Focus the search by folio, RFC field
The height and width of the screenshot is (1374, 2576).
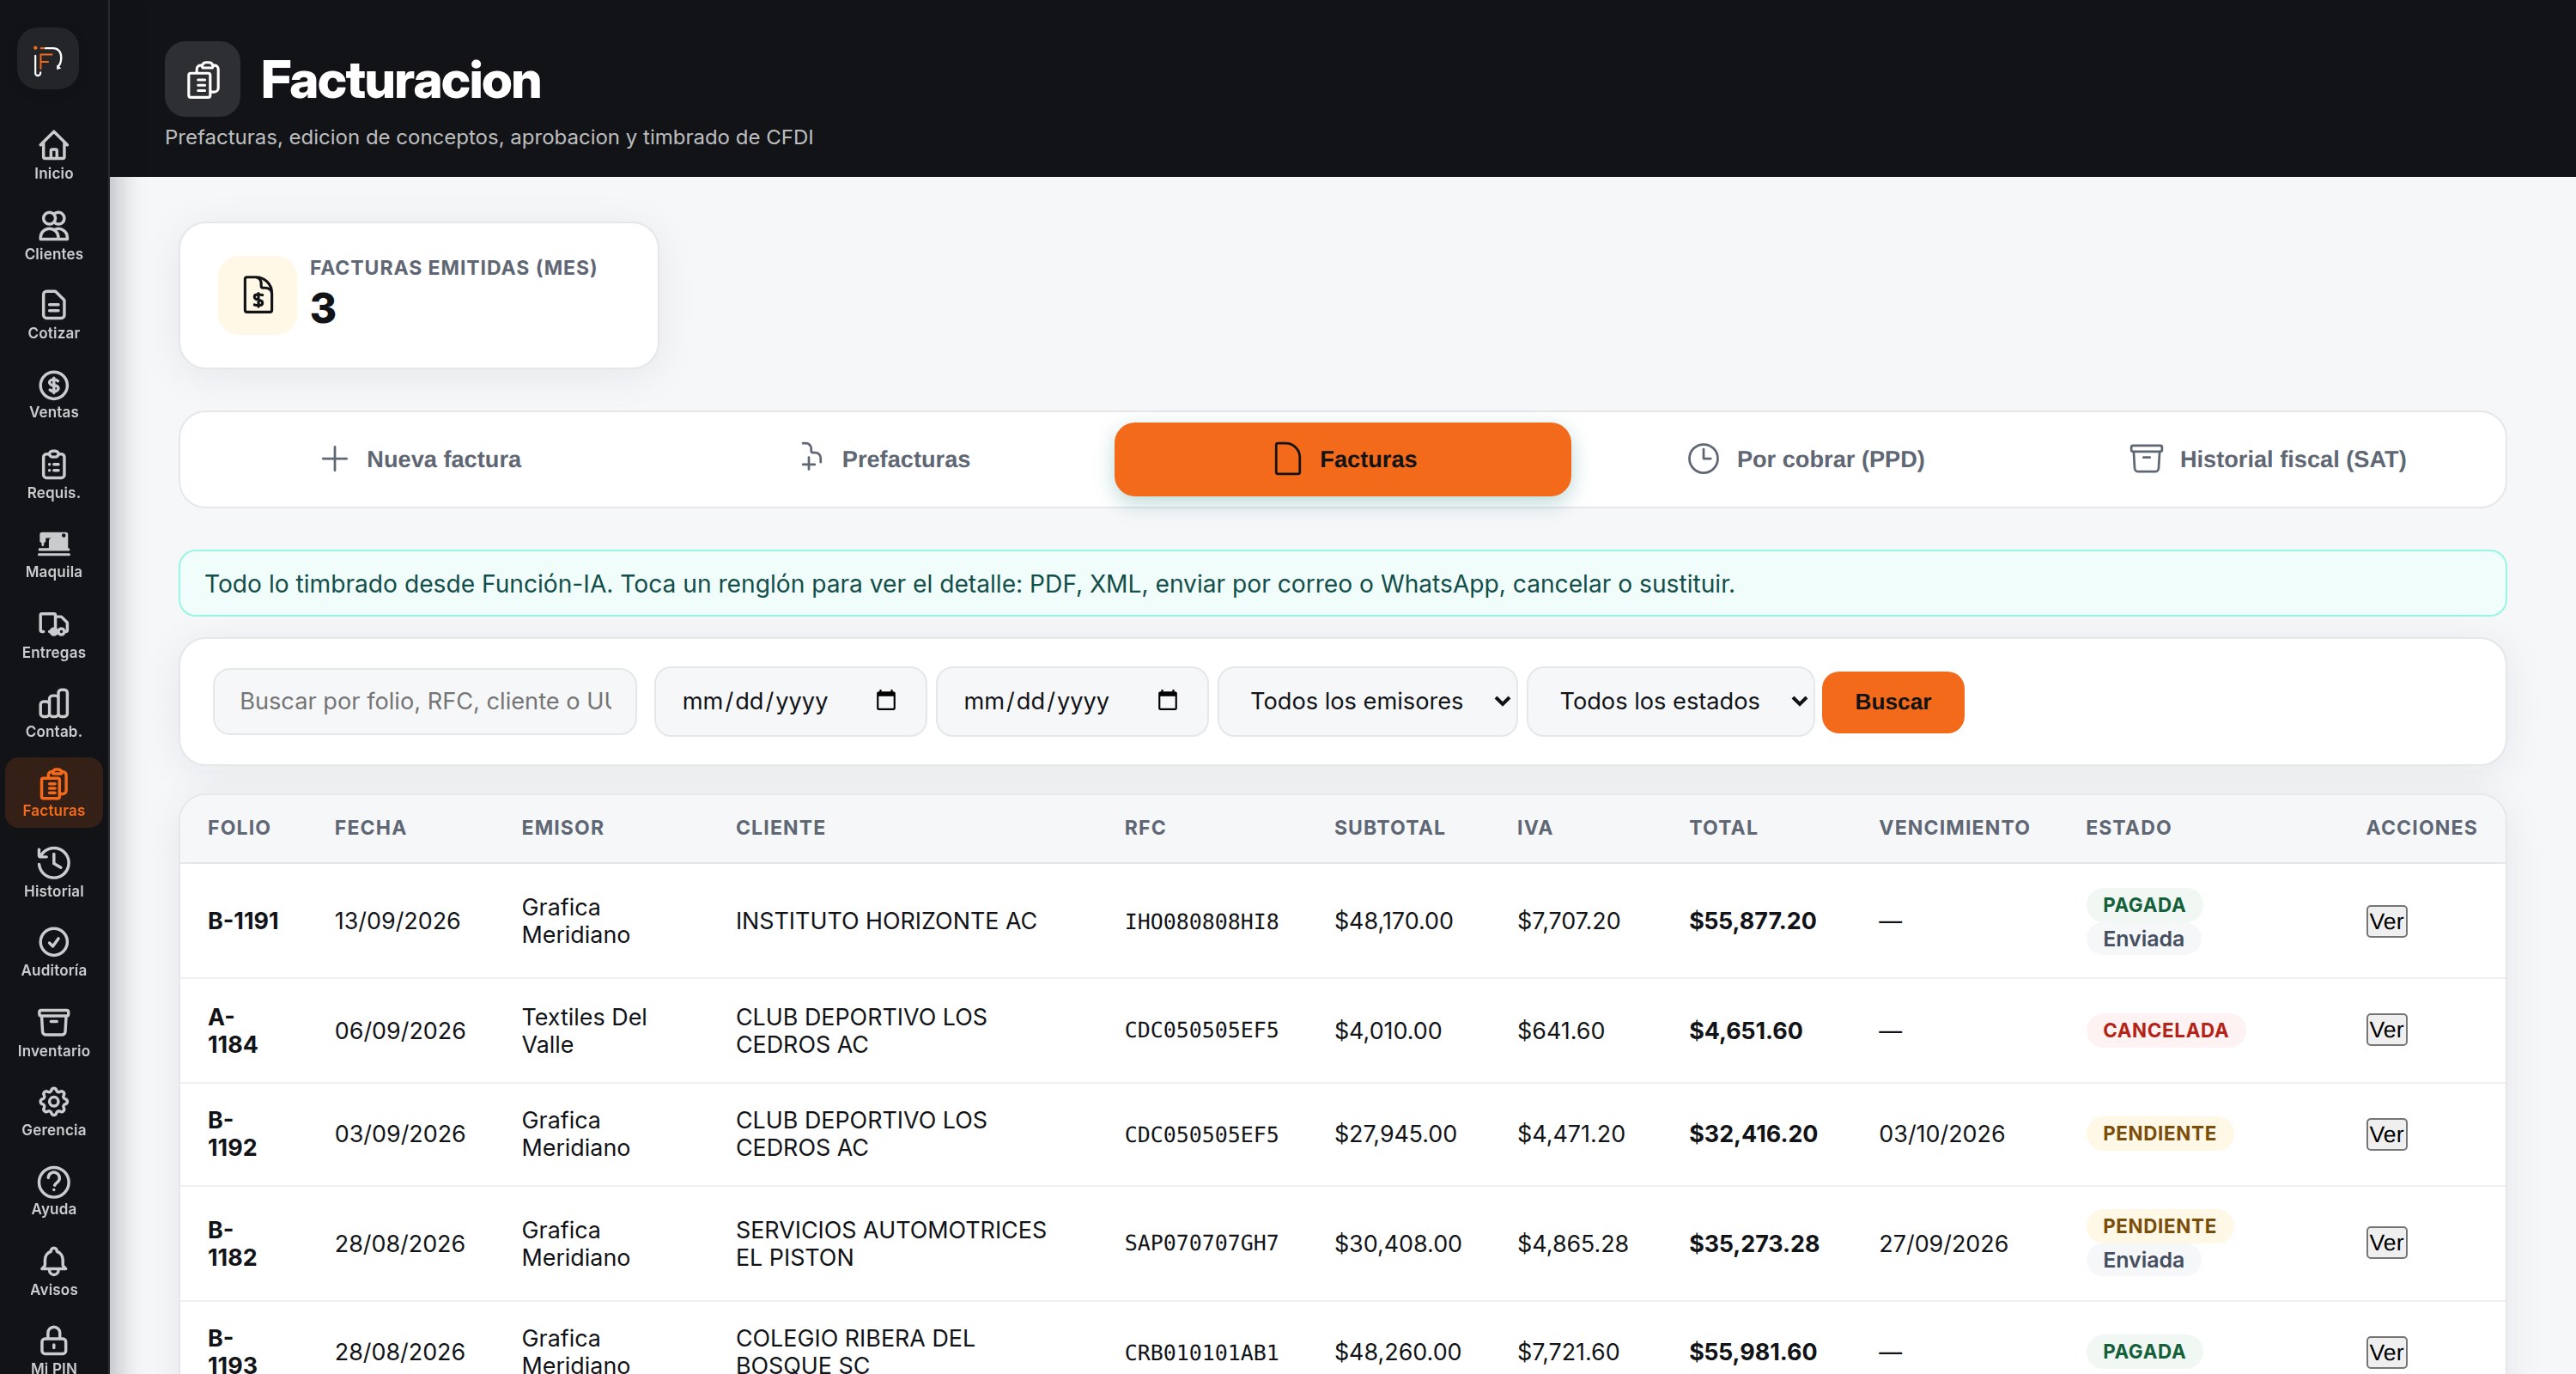click(x=425, y=701)
